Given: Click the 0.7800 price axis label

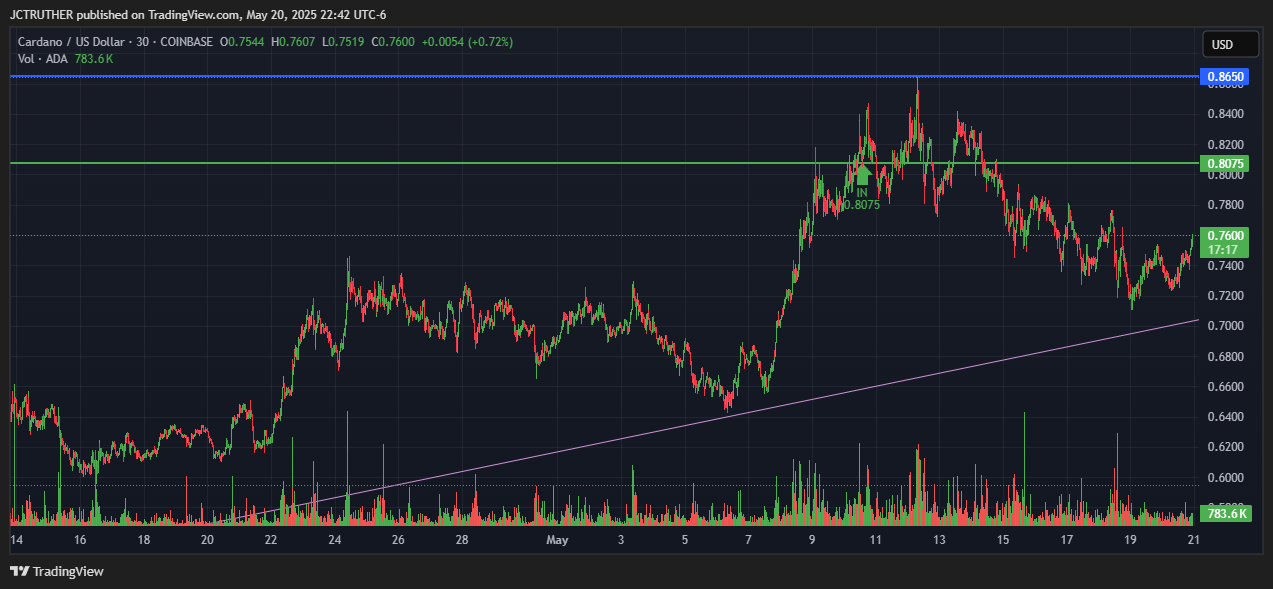Looking at the screenshot, I should (1225, 205).
